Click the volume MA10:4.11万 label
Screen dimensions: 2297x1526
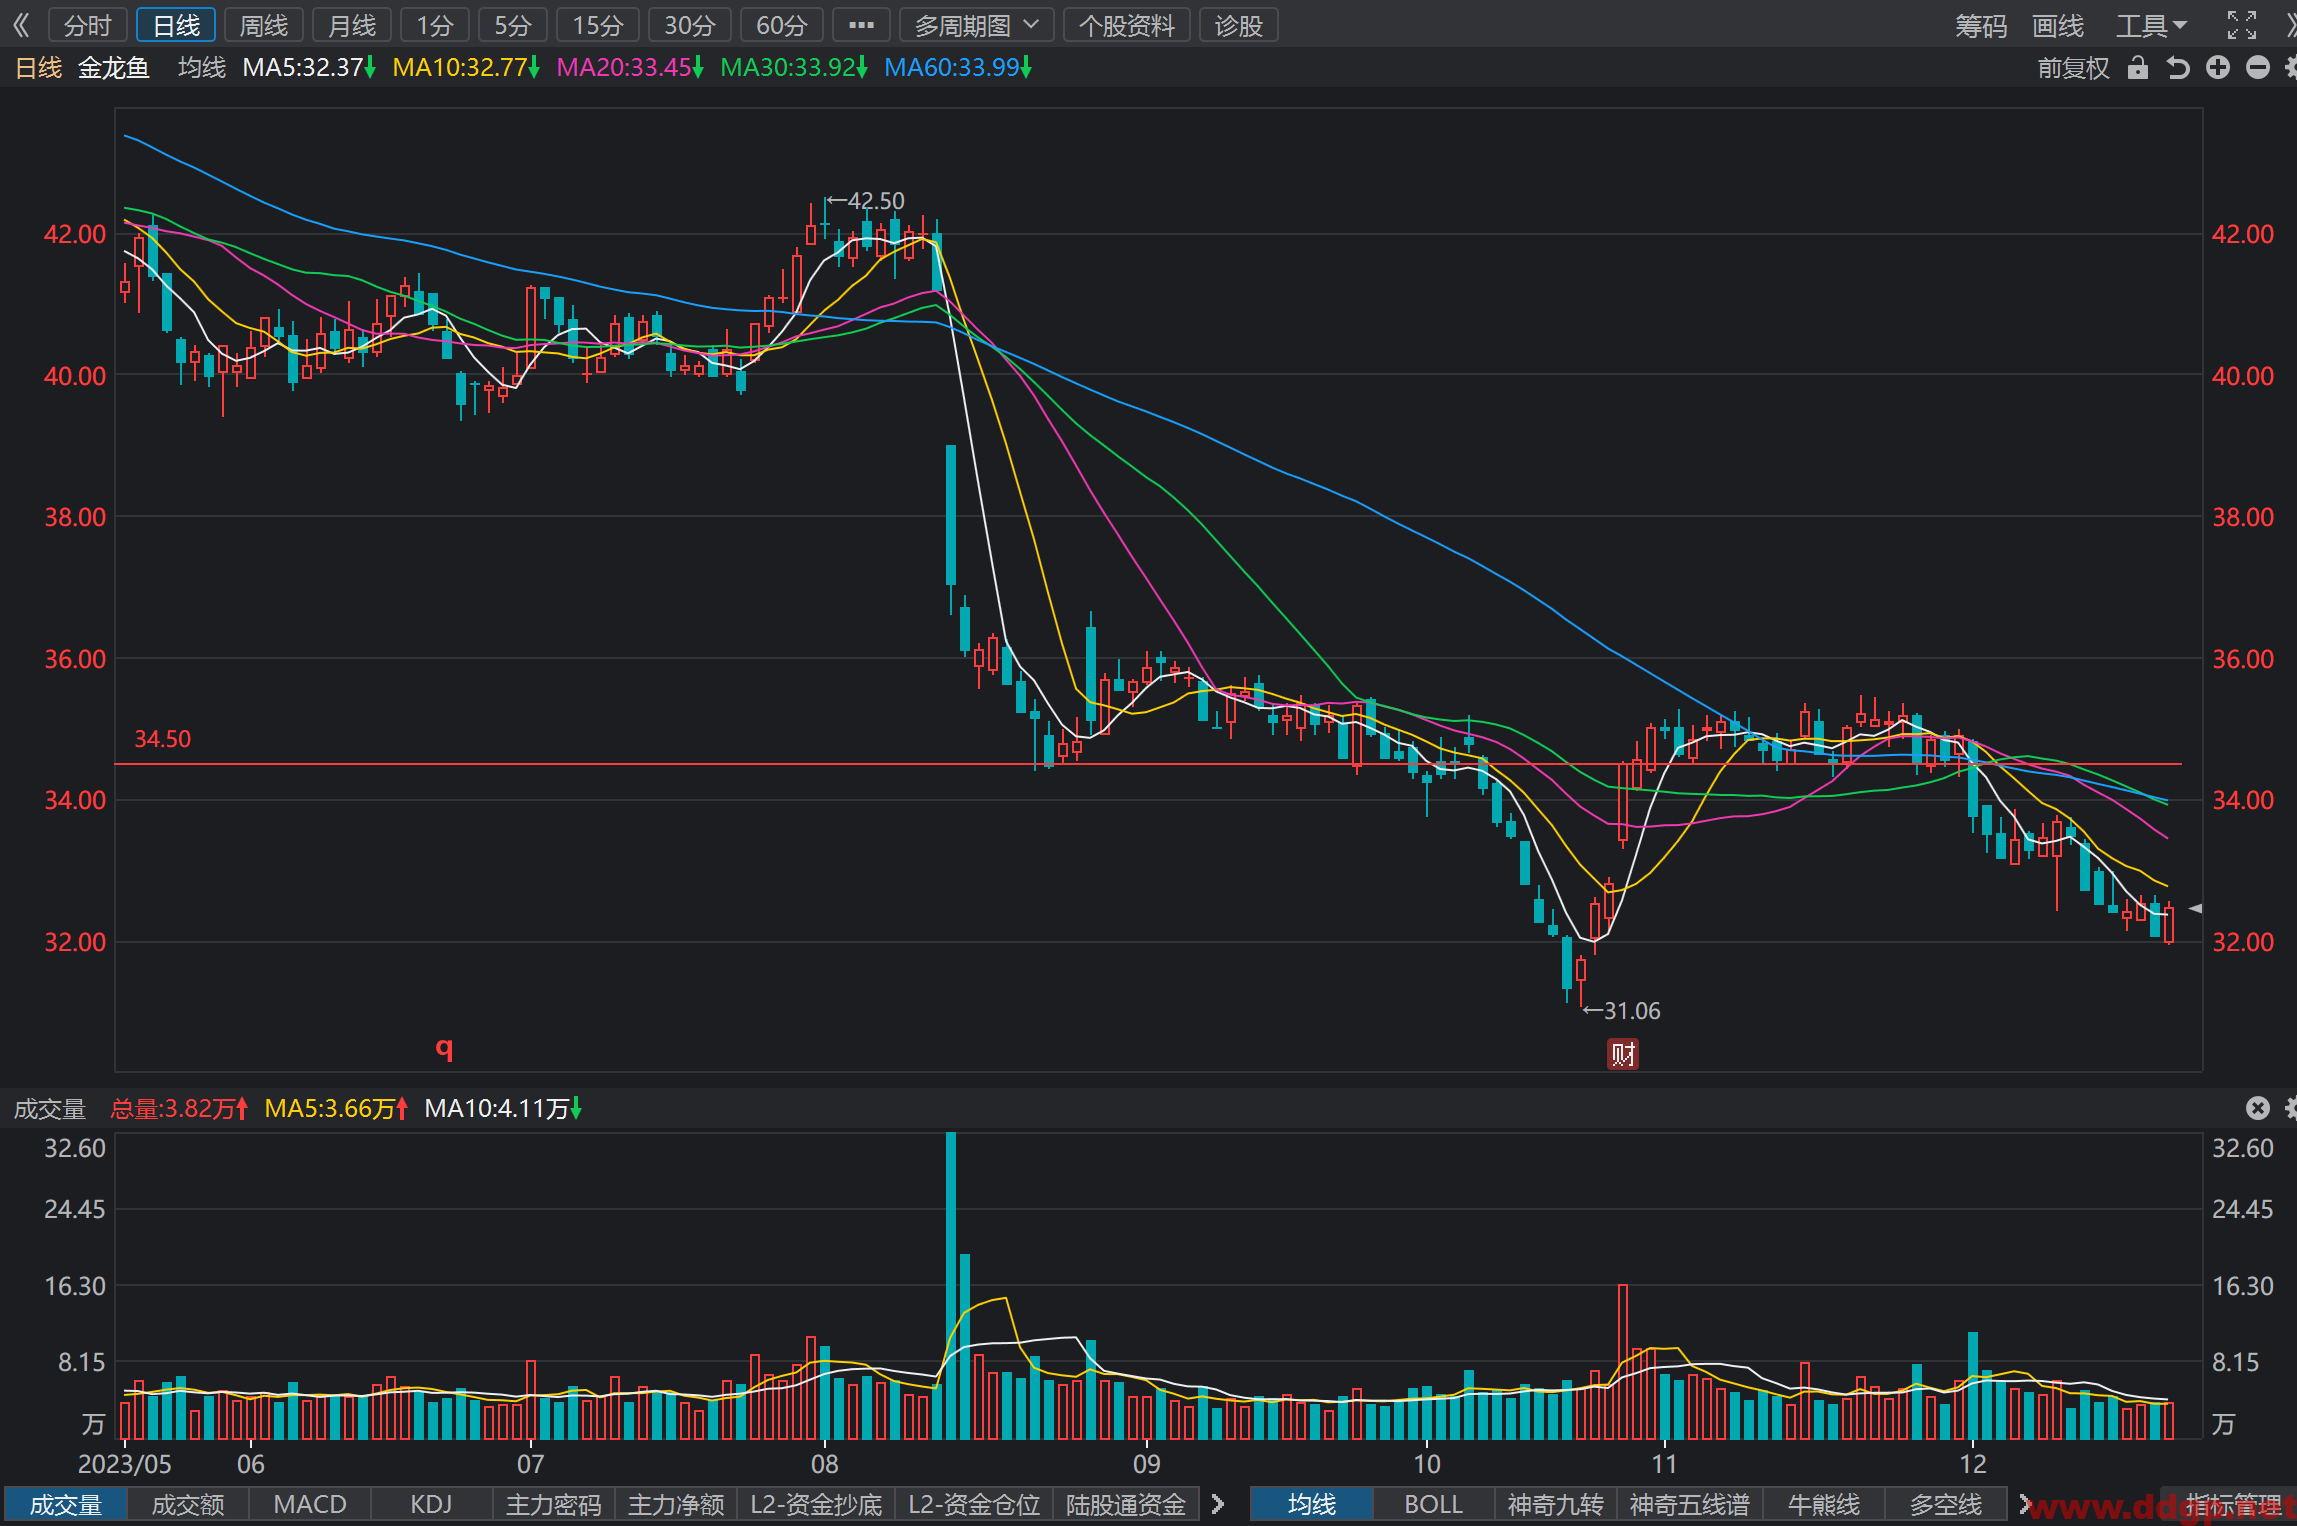(502, 1108)
